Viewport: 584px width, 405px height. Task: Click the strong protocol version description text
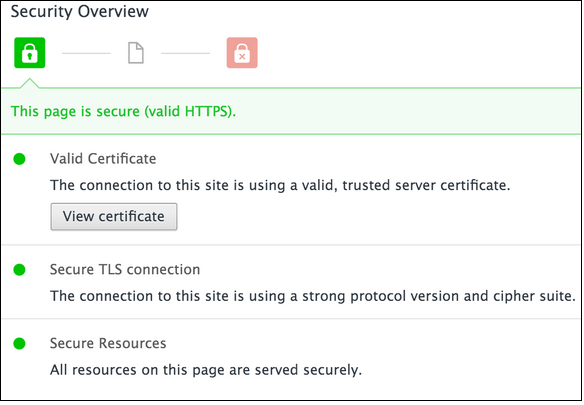click(313, 296)
